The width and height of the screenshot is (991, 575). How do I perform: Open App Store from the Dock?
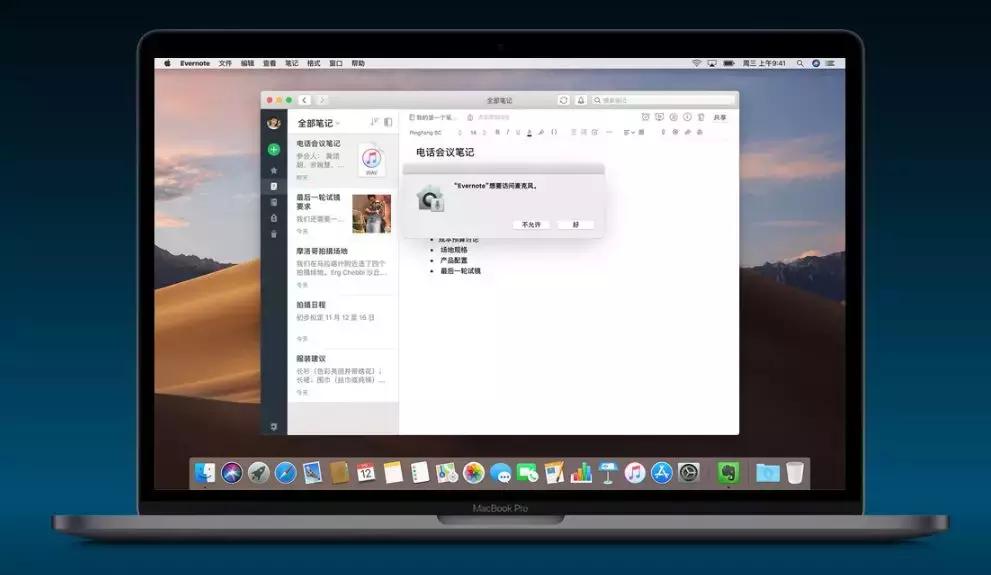[x=662, y=473]
